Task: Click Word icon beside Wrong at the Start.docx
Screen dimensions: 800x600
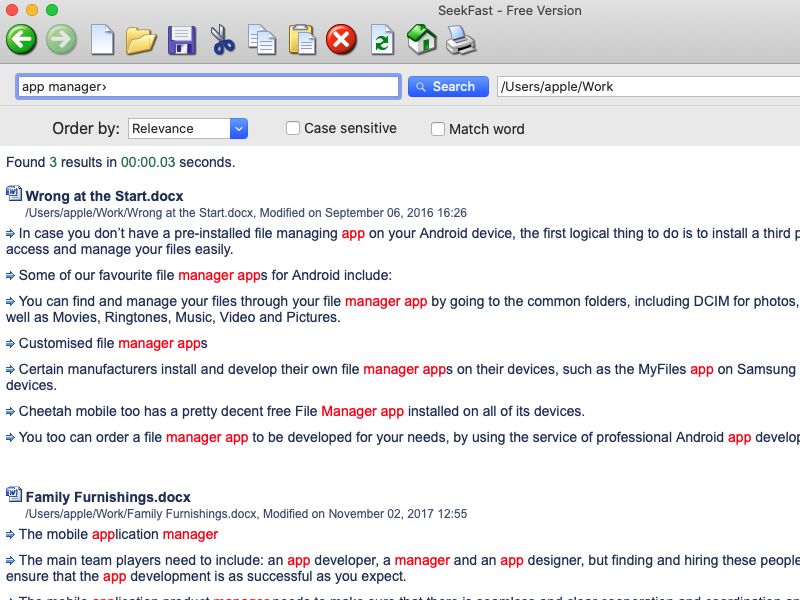Action: point(14,194)
